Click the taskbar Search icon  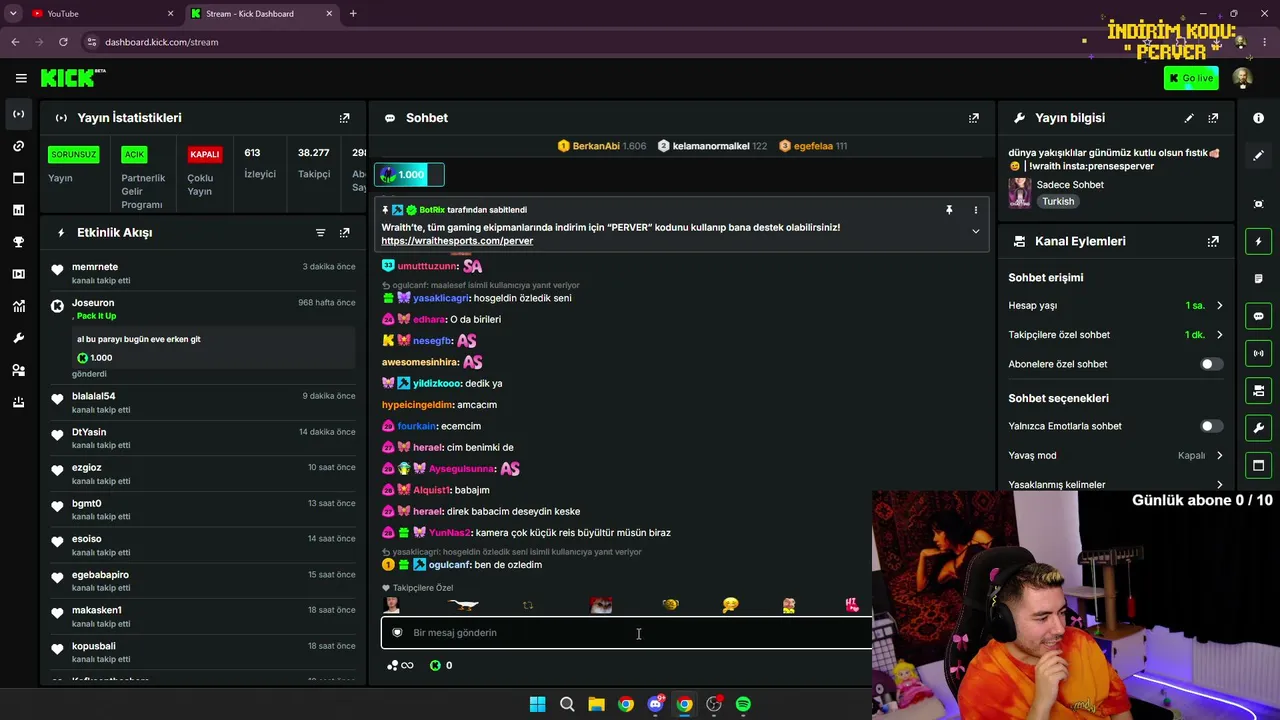tap(567, 705)
